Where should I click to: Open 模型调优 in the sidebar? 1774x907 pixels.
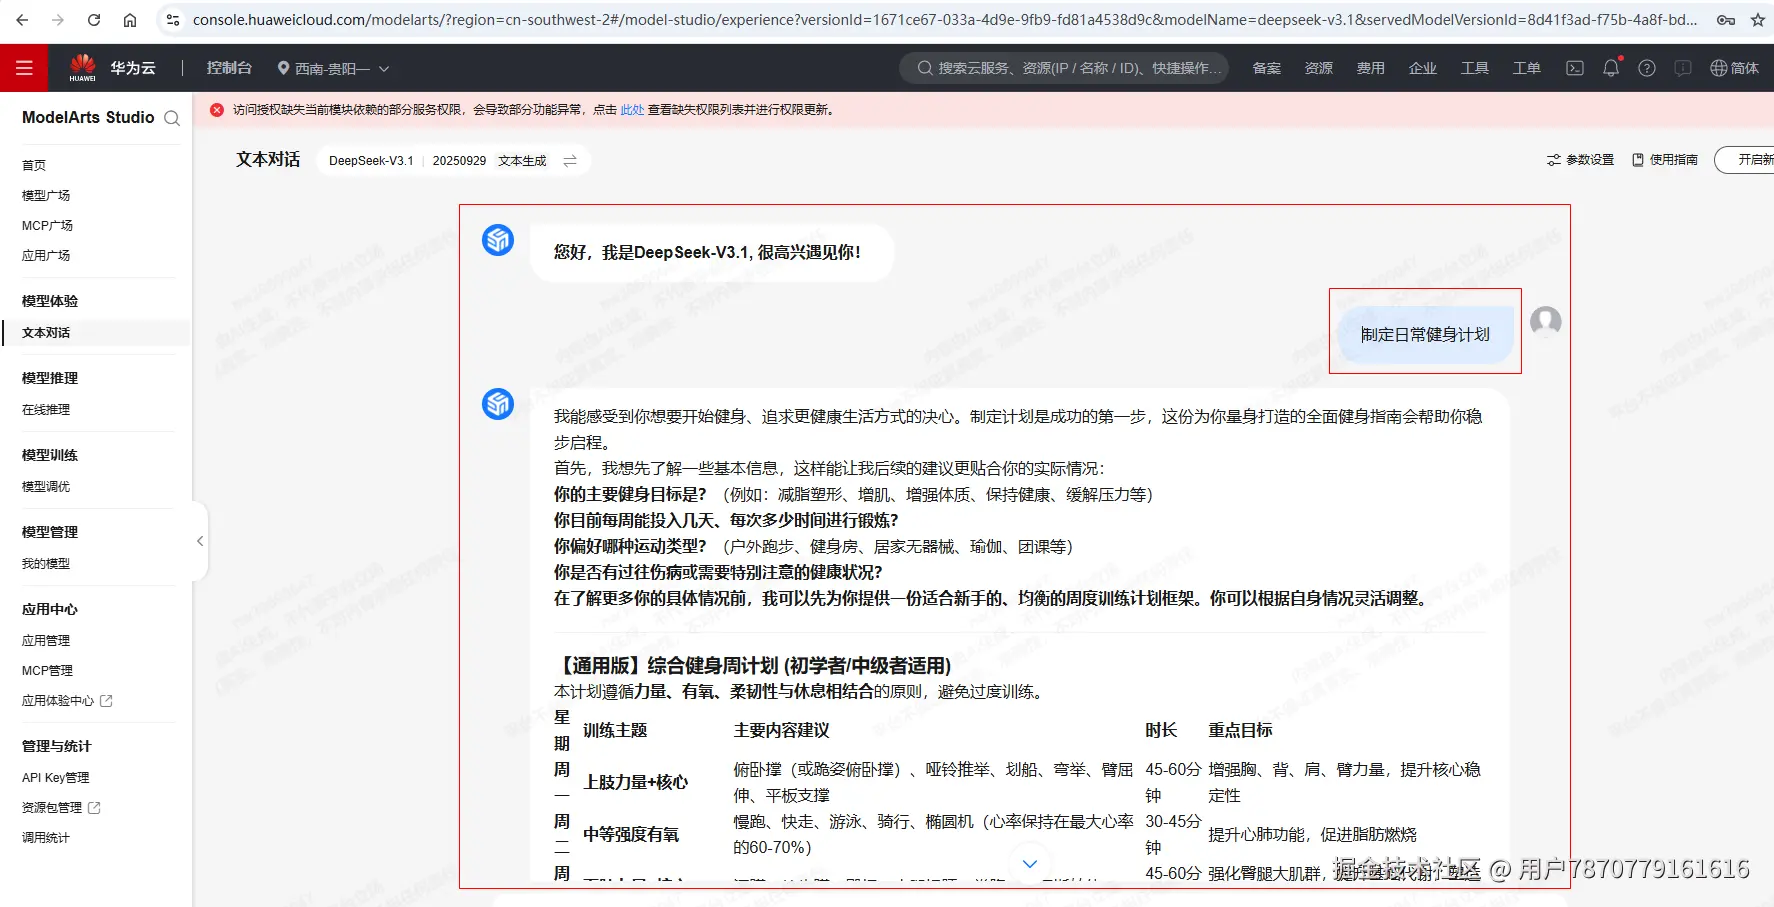click(46, 486)
